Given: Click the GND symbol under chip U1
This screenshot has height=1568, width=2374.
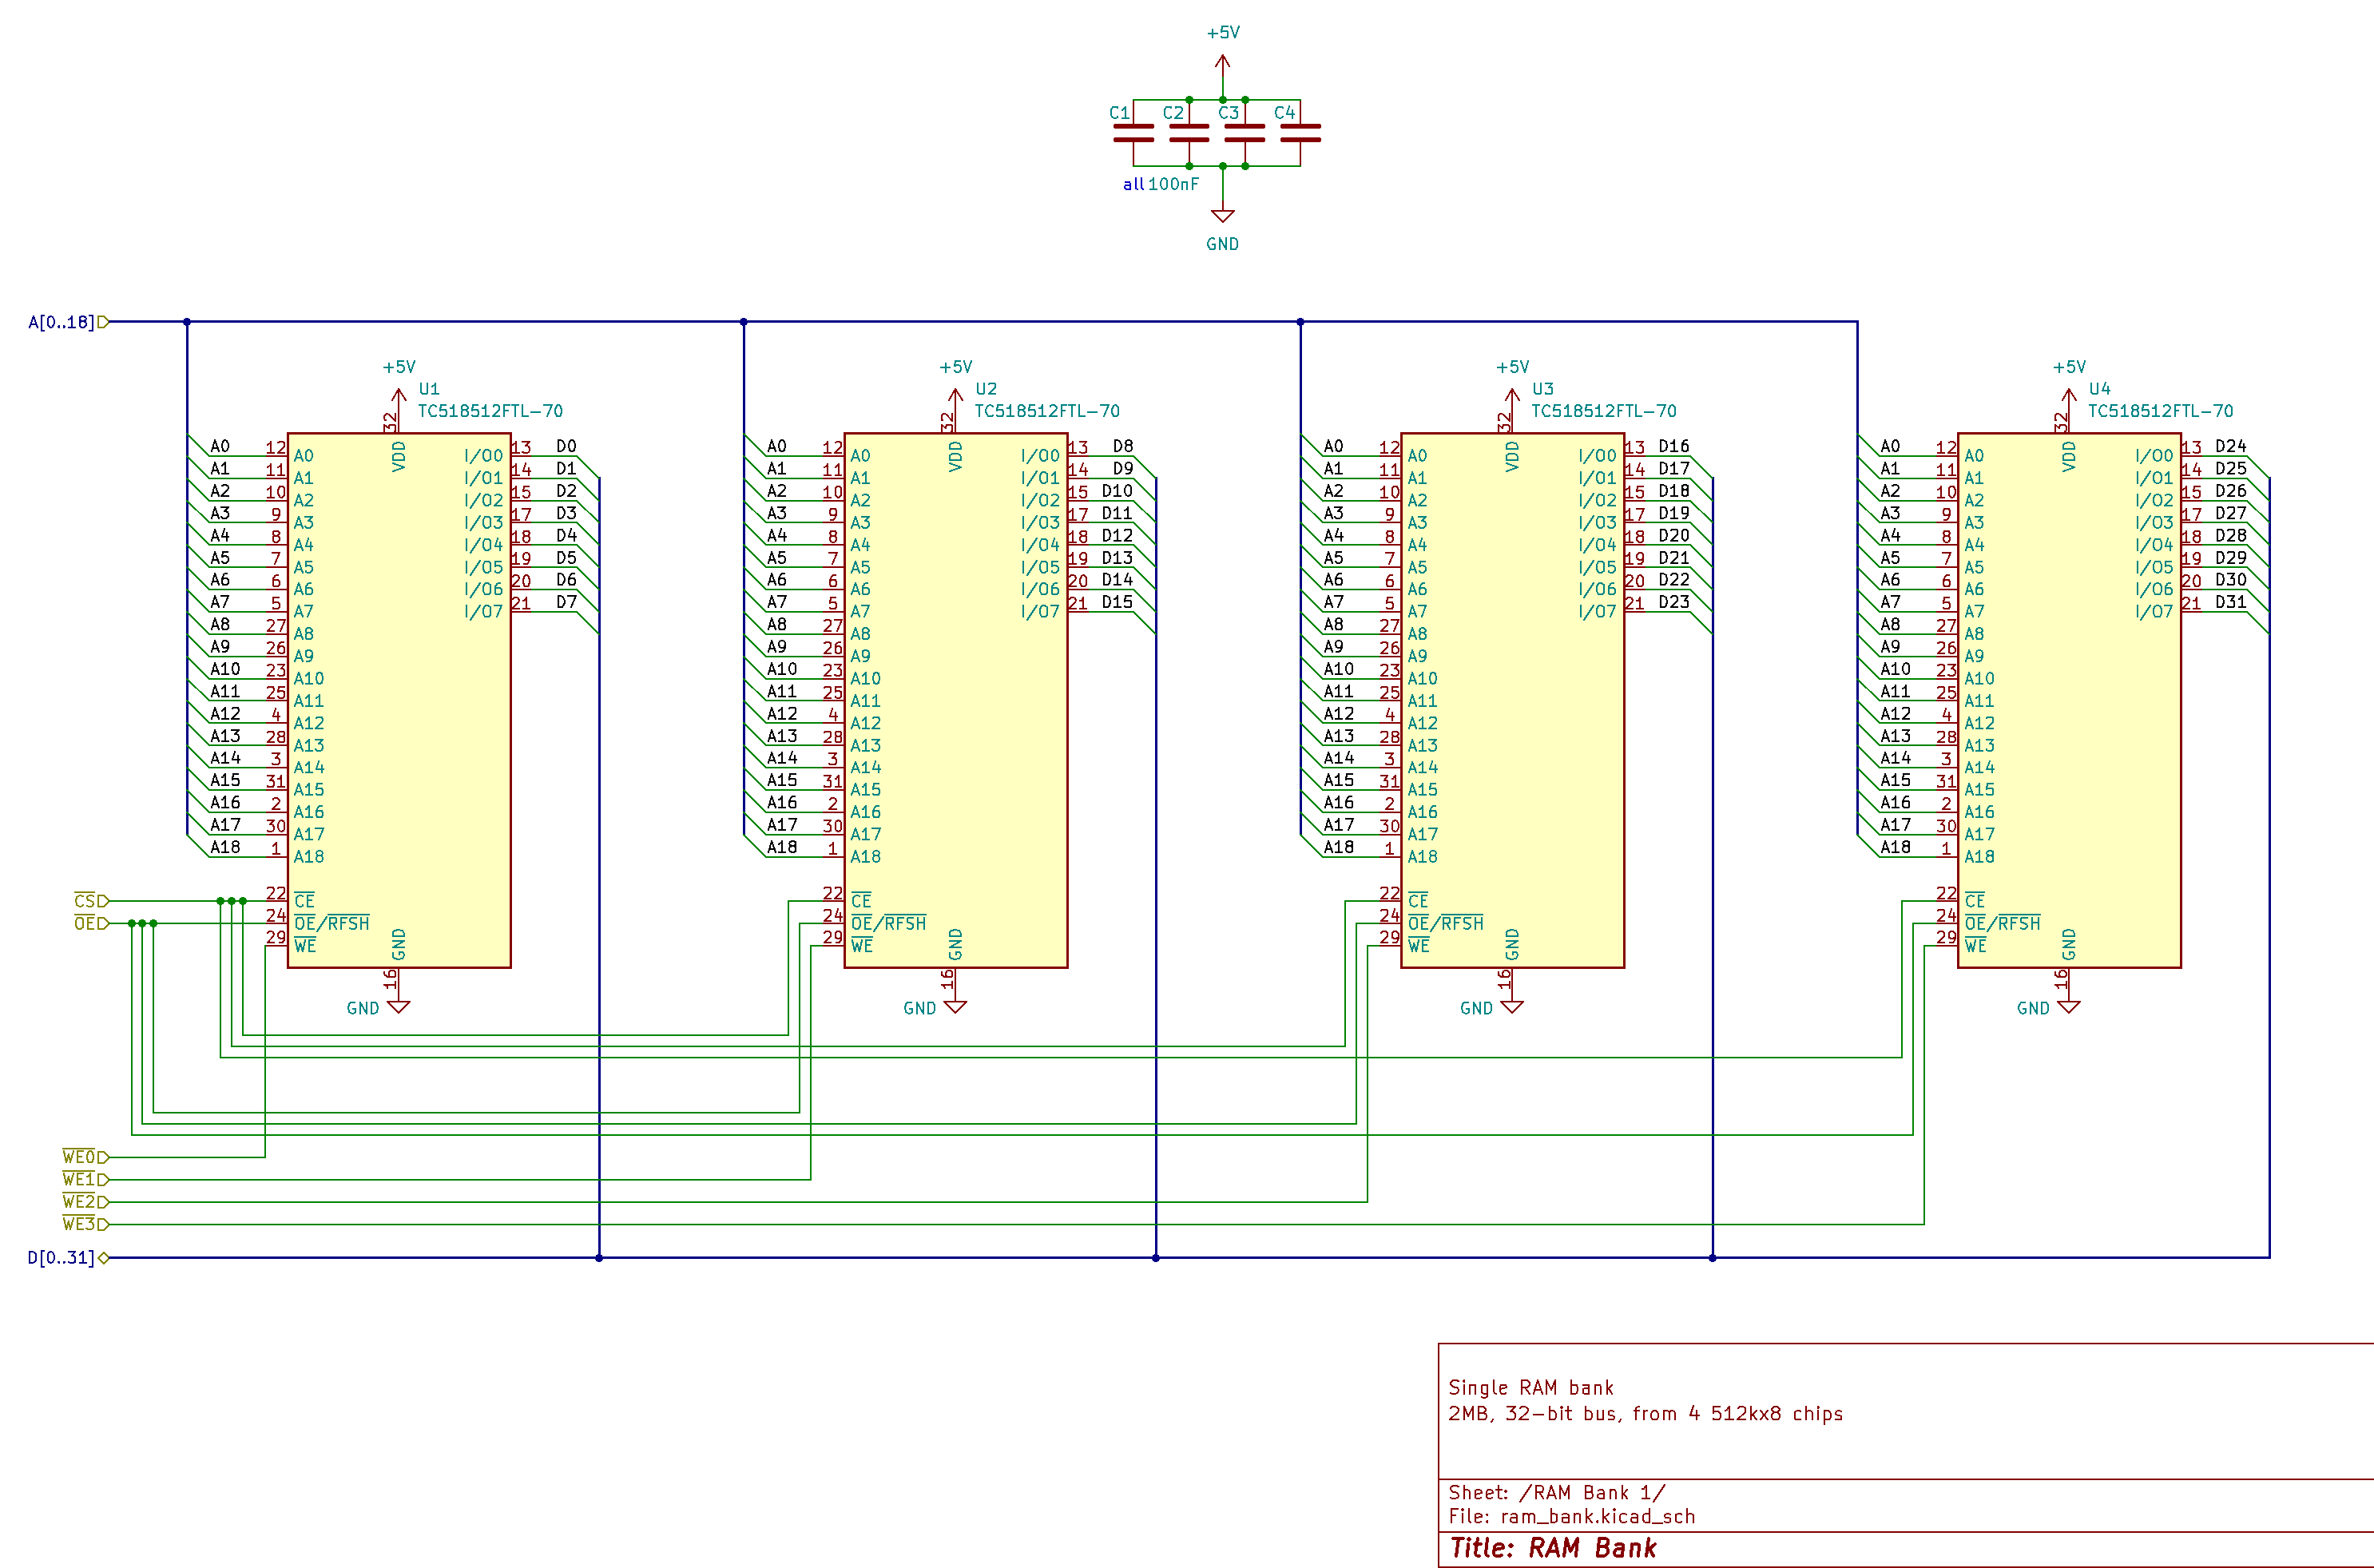Looking at the screenshot, I should (x=398, y=1006).
